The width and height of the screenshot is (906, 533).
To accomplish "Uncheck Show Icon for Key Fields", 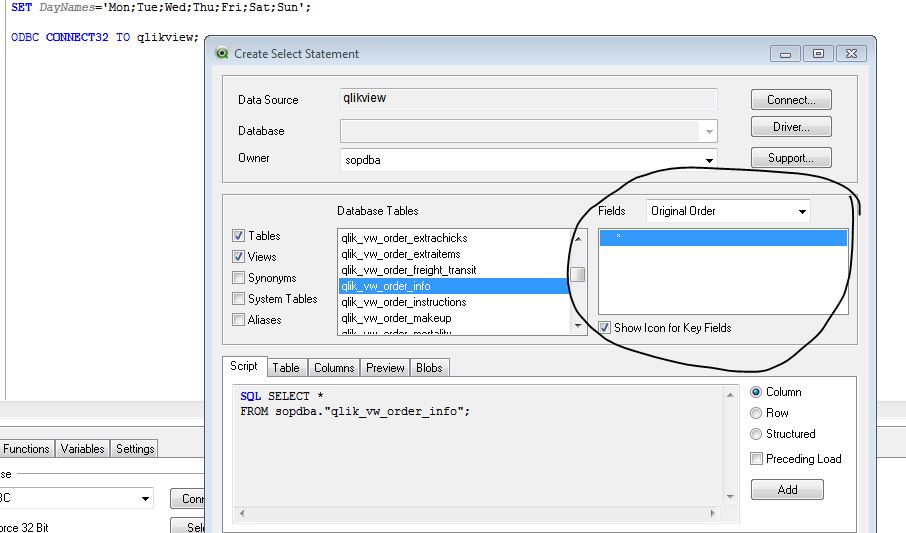I will [x=604, y=328].
